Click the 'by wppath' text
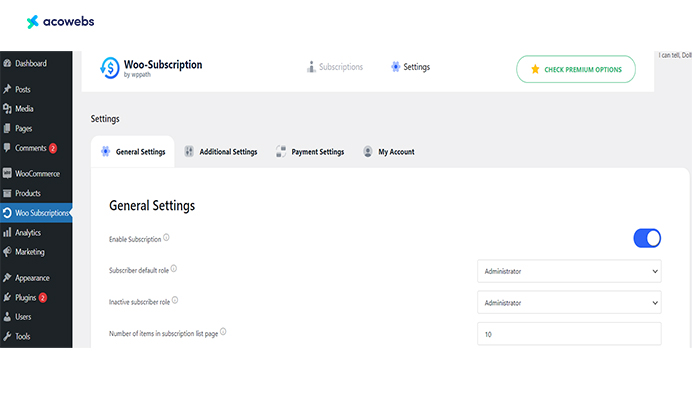The width and height of the screenshot is (692, 399). (x=137, y=75)
